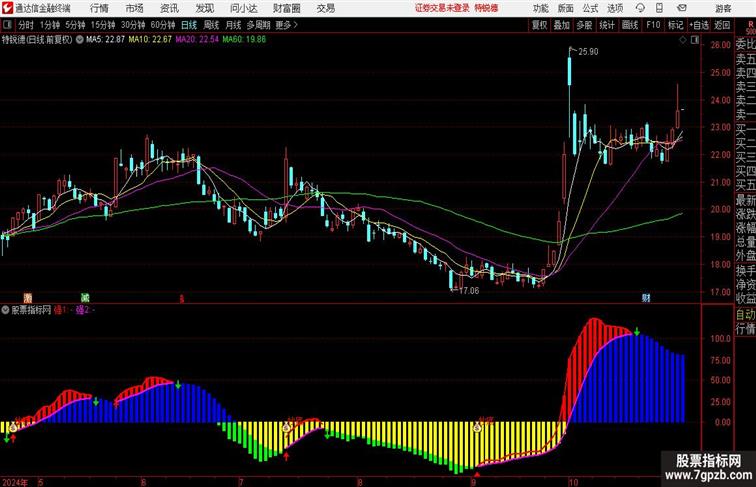
Task: Open the 公式 menu
Action: click(590, 8)
